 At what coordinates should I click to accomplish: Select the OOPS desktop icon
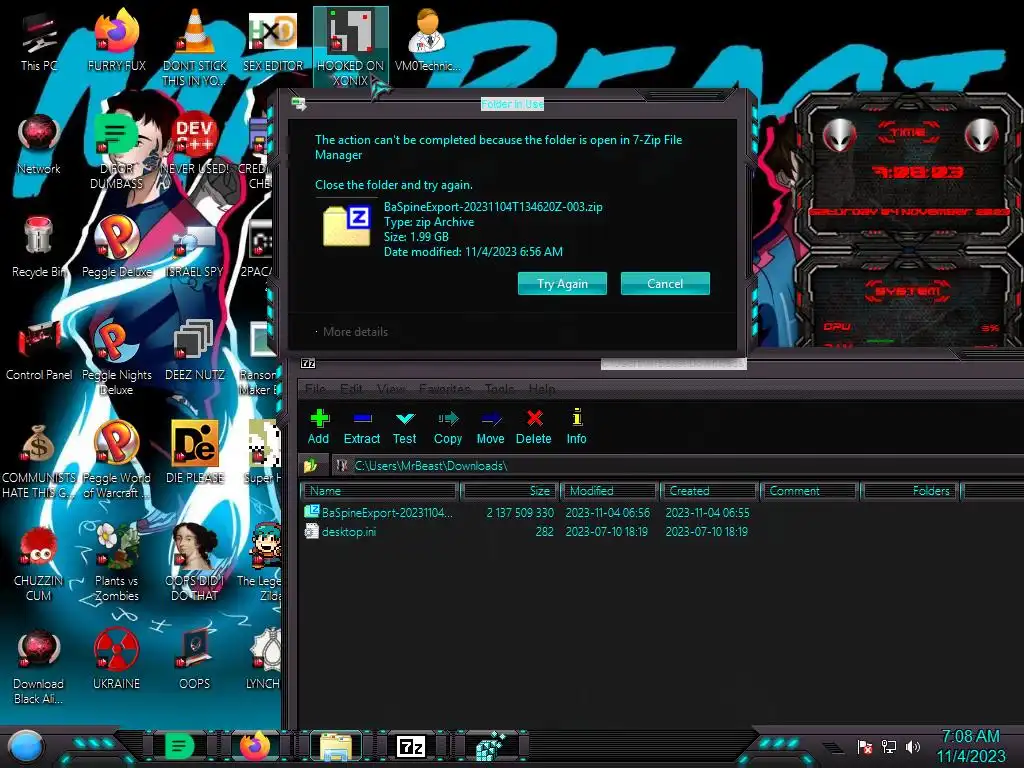[195, 660]
